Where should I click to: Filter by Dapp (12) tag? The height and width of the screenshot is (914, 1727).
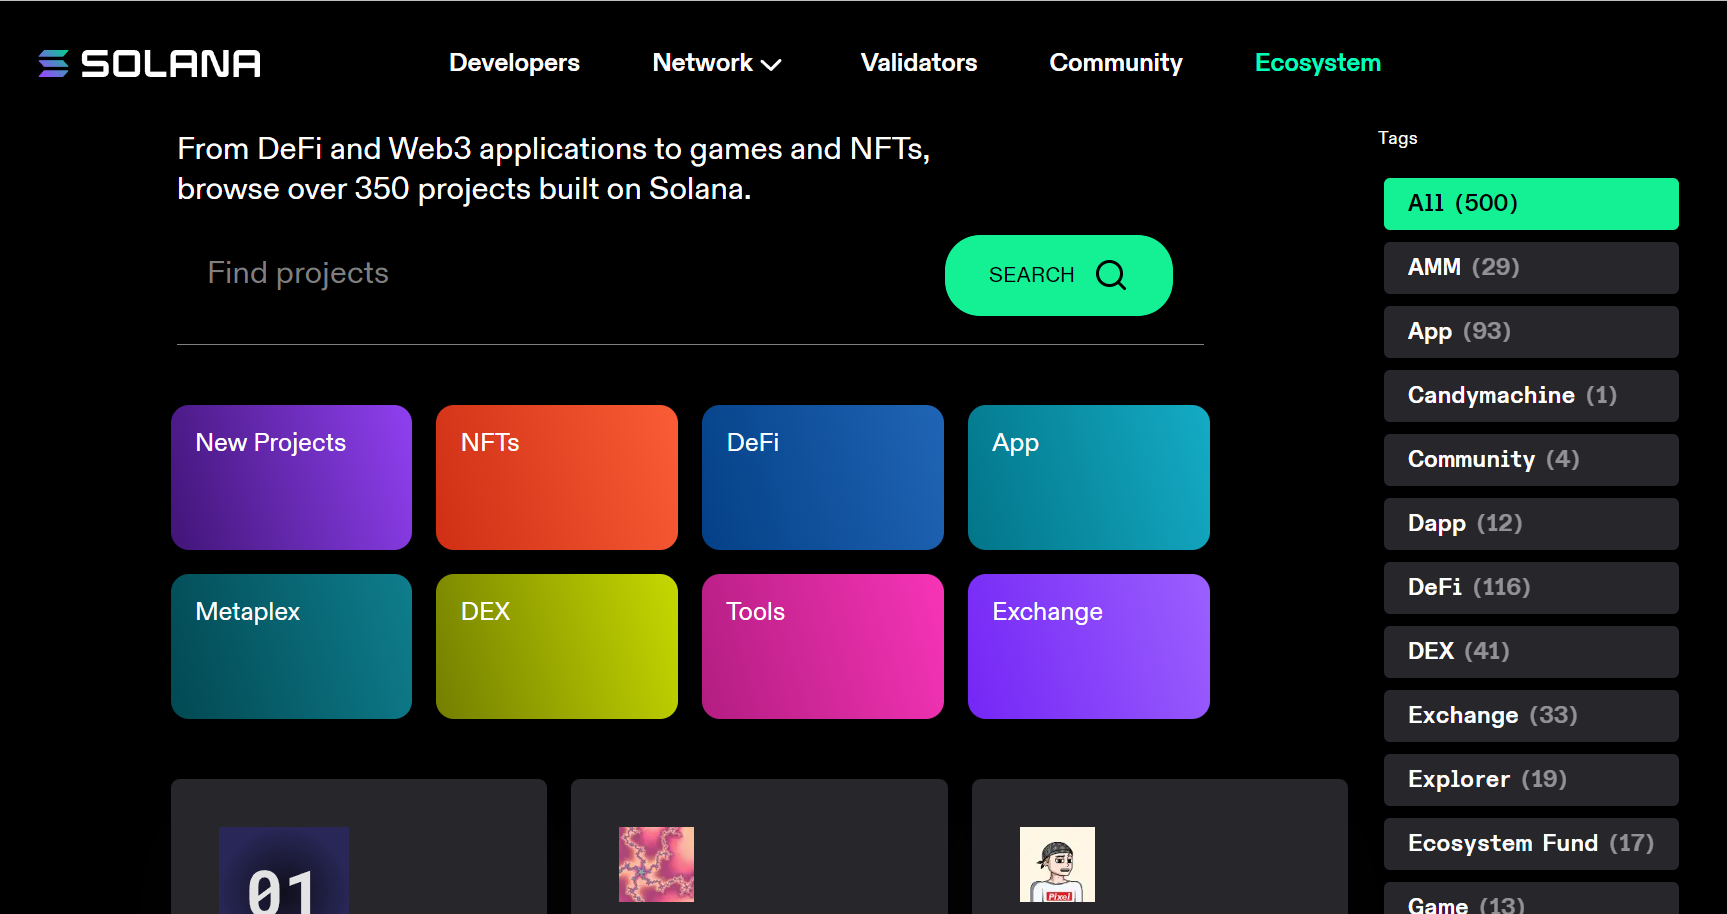pos(1531,524)
